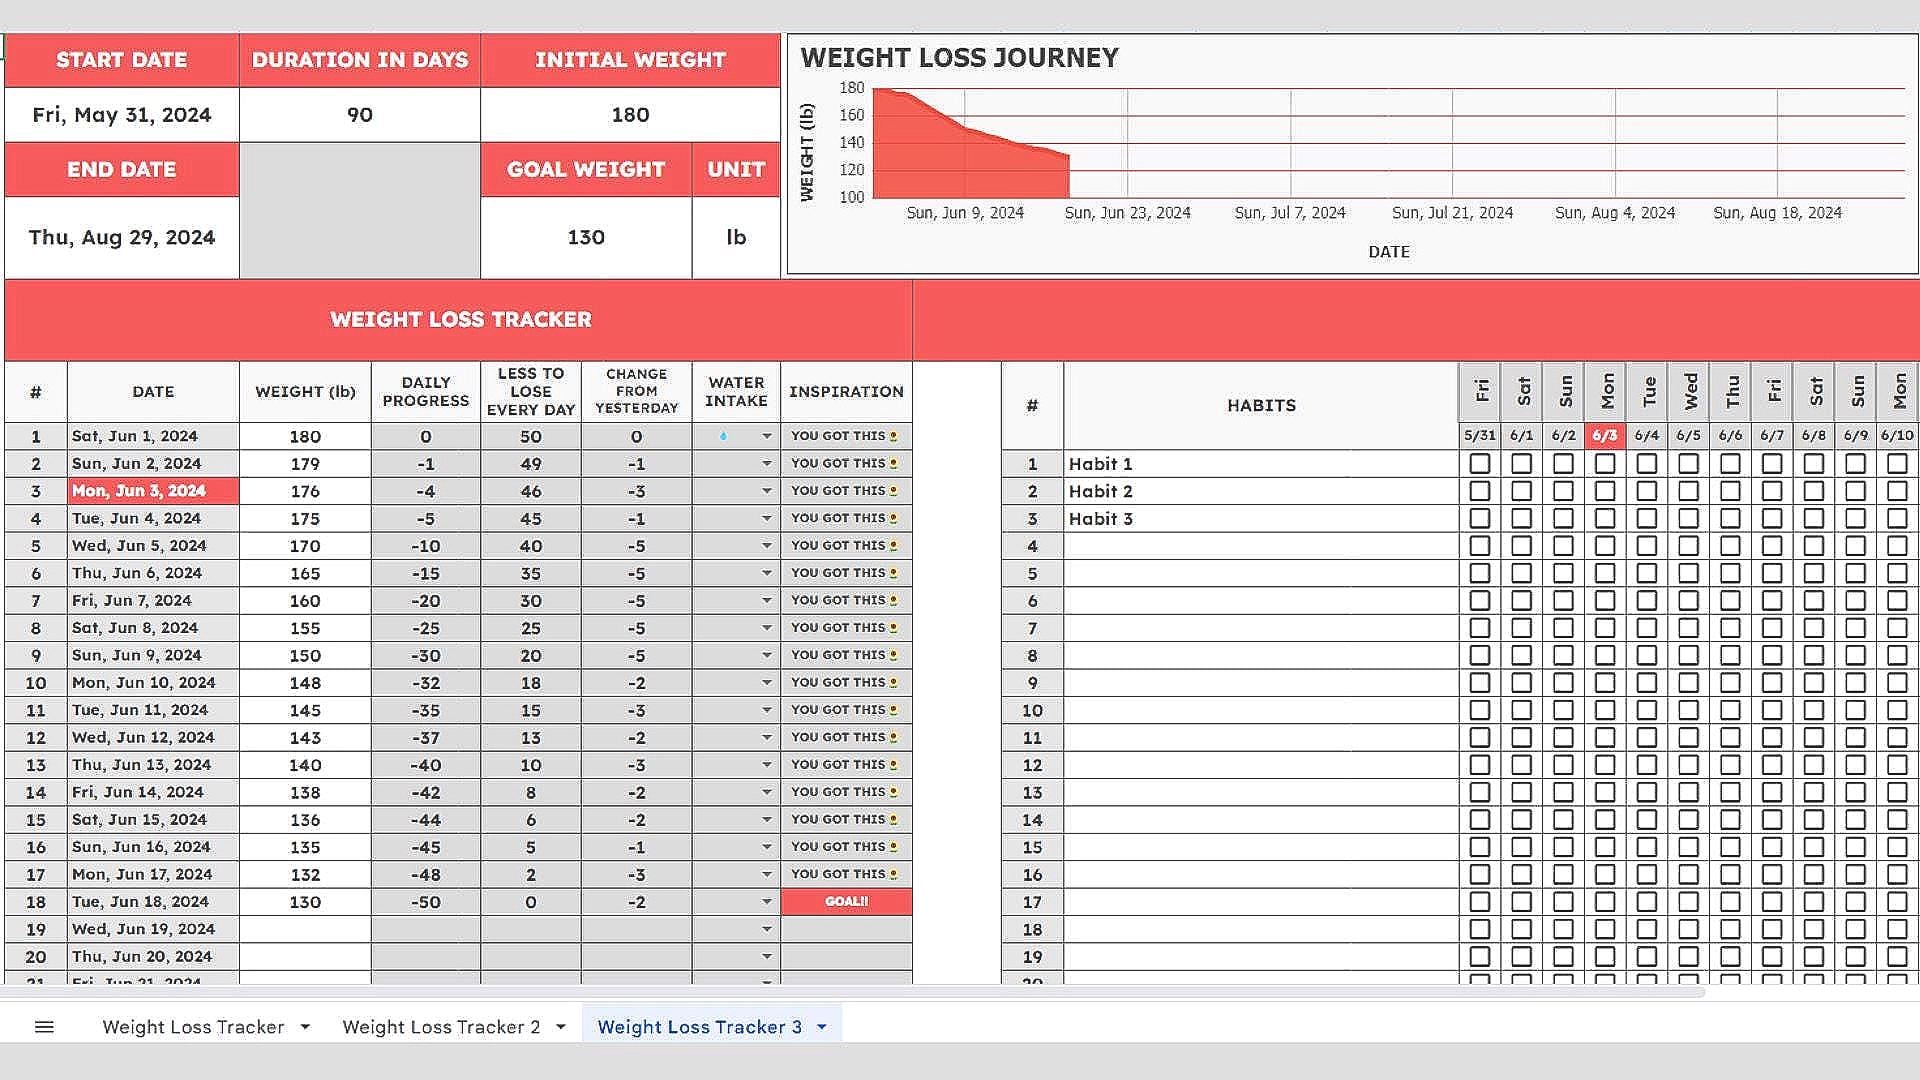Select the duration in days value 90
The image size is (1920, 1080).
[x=360, y=115]
